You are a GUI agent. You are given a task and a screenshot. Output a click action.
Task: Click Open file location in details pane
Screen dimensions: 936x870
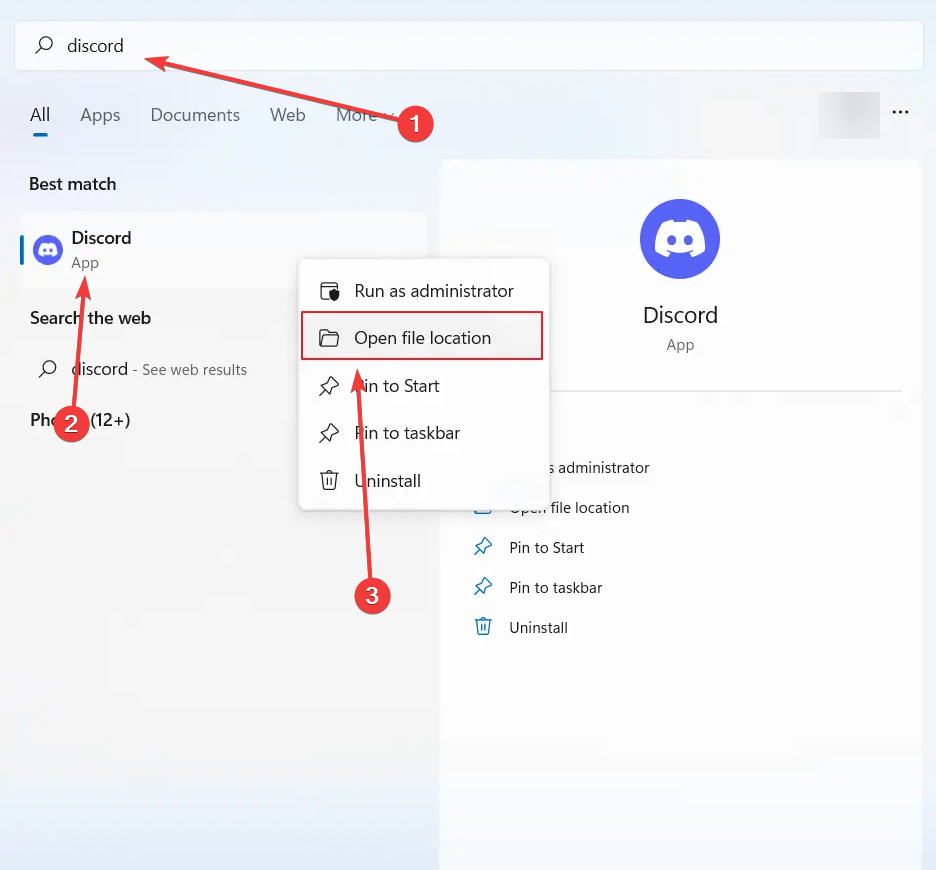(569, 508)
